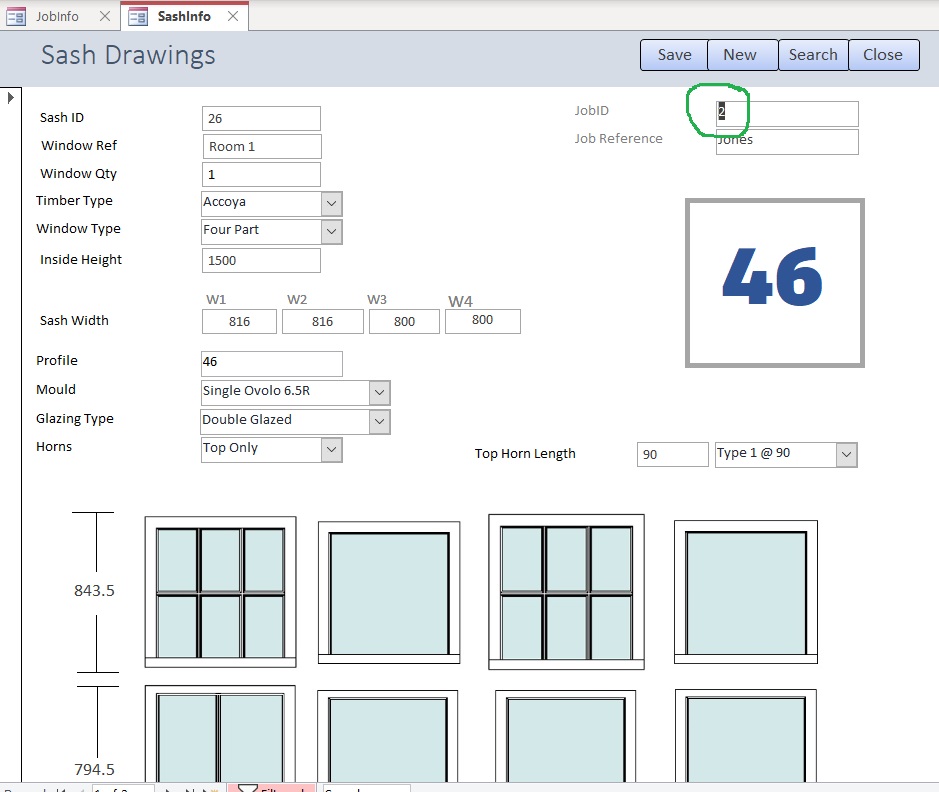This screenshot has height=792, width=939.
Task: Click the Profile field
Action: pos(272,363)
